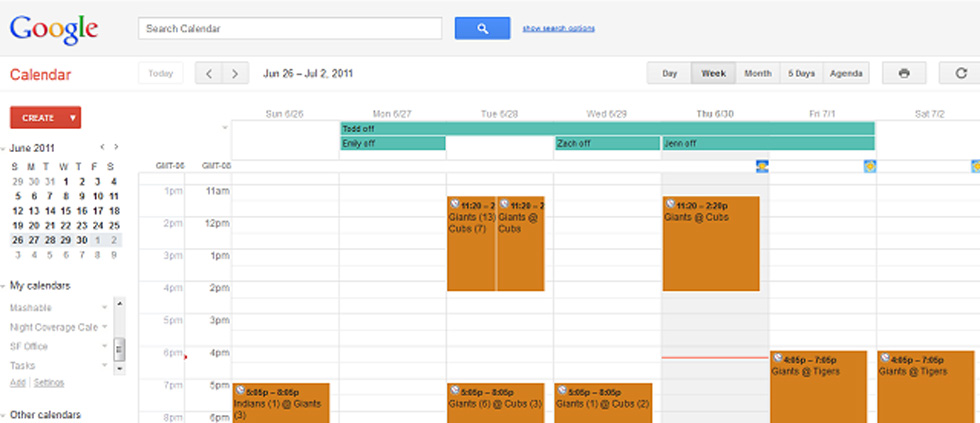Switch to the Agenda view
The height and width of the screenshot is (423, 980).
pos(847,73)
